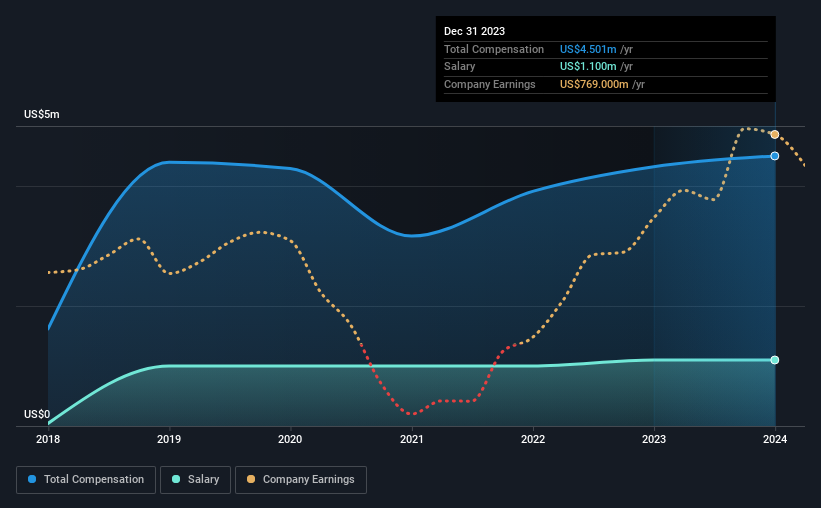The width and height of the screenshot is (821, 508).
Task: Toggle the Total Compensation legend button
Action: [86, 480]
